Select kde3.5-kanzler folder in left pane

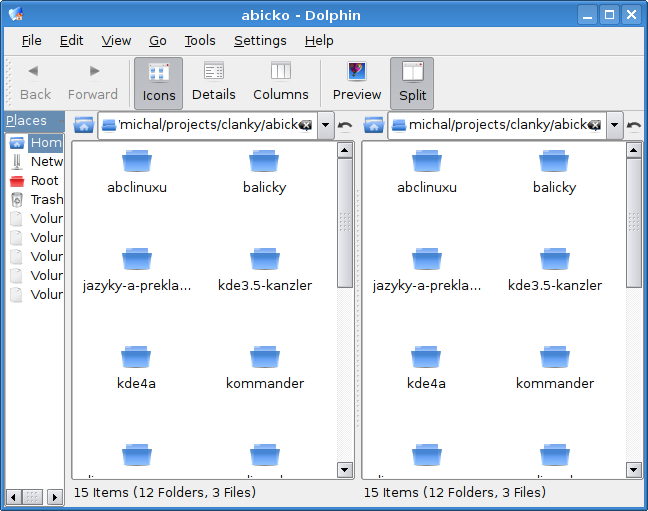click(x=264, y=270)
